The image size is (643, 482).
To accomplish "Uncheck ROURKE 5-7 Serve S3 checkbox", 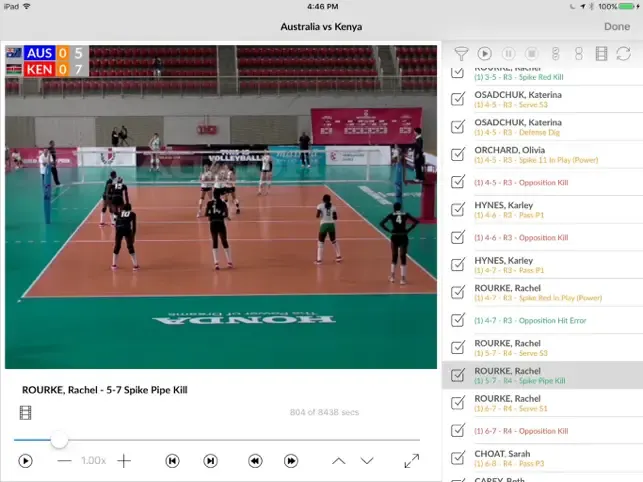I will 458,347.
